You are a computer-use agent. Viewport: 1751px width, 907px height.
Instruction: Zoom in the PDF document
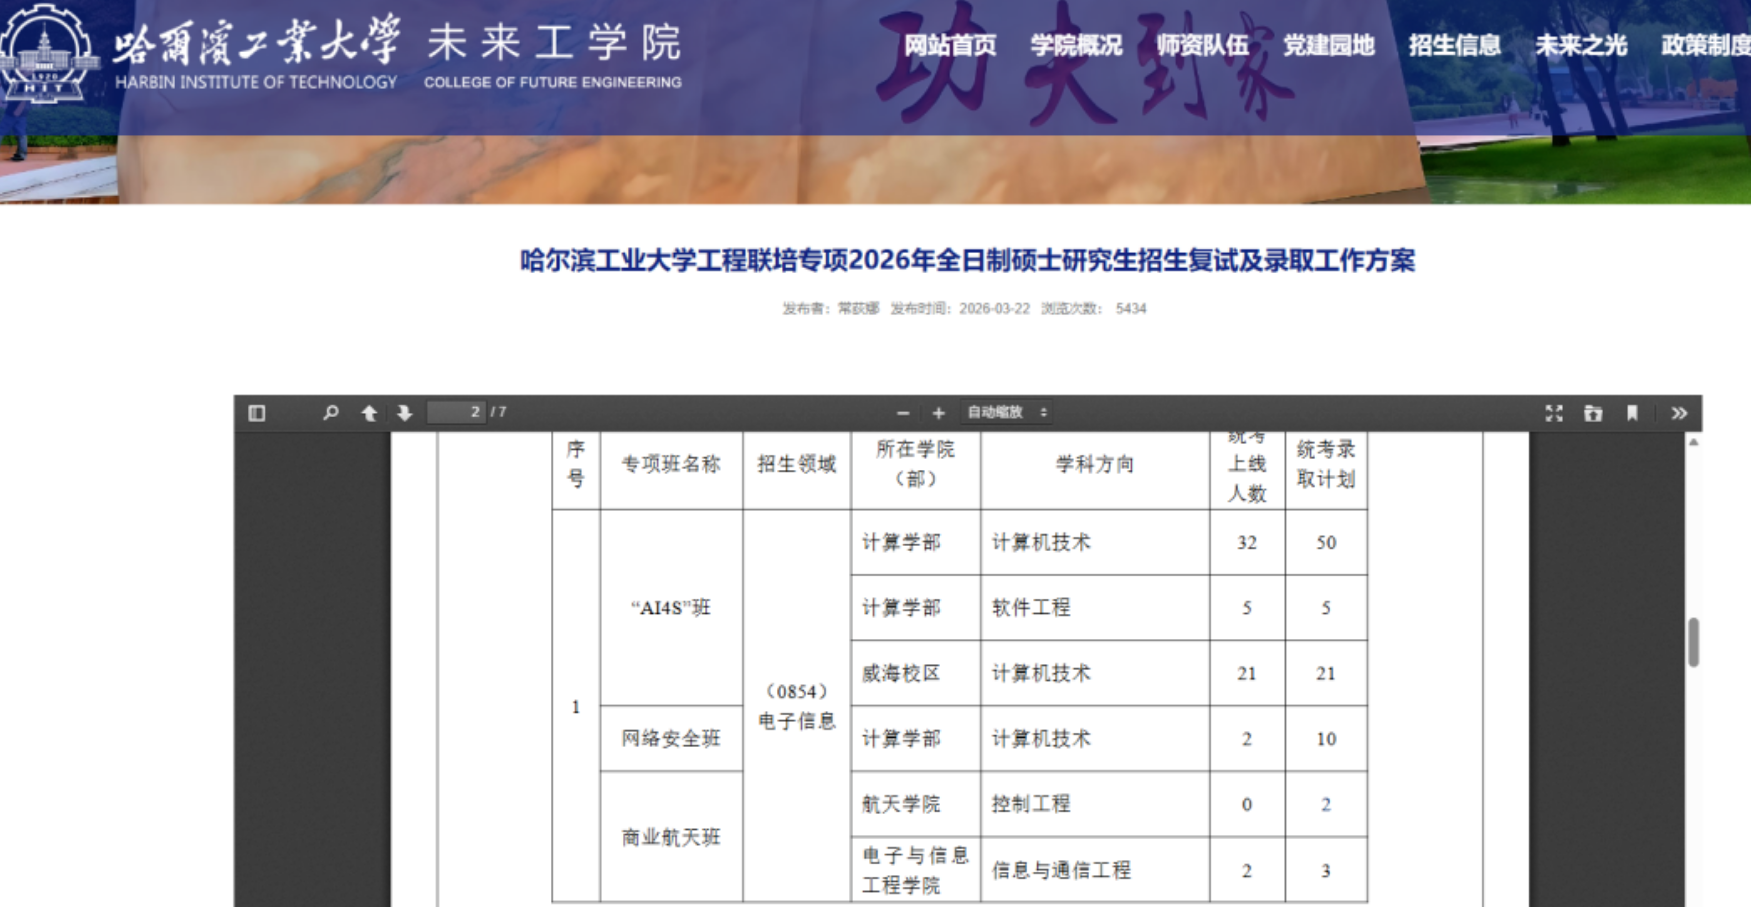[x=938, y=413]
